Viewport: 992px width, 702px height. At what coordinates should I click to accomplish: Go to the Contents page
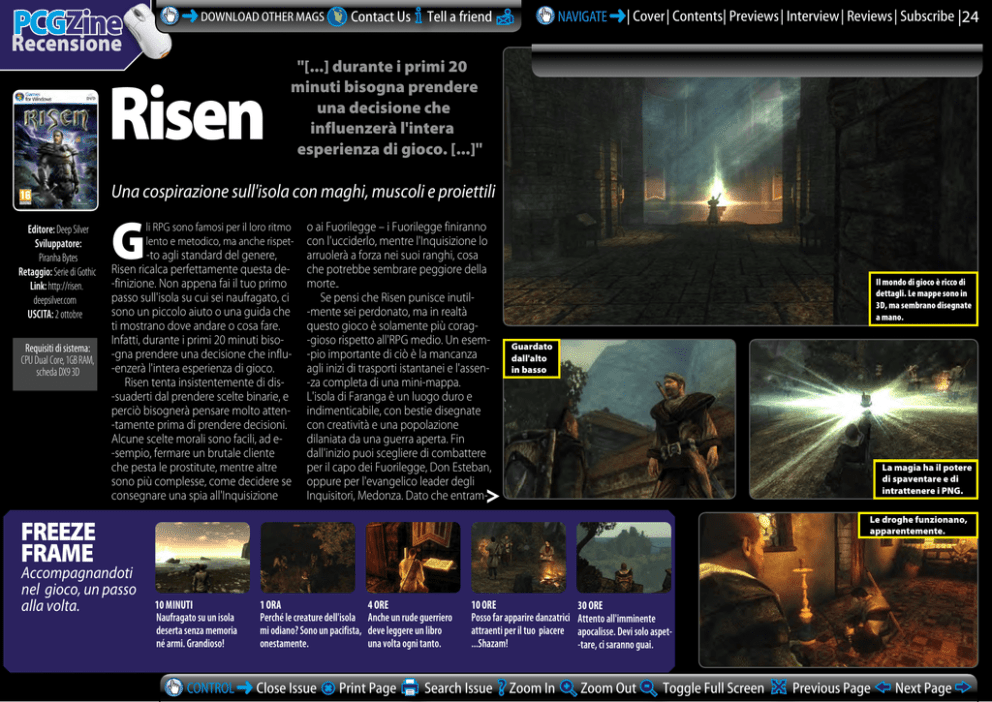[697, 16]
